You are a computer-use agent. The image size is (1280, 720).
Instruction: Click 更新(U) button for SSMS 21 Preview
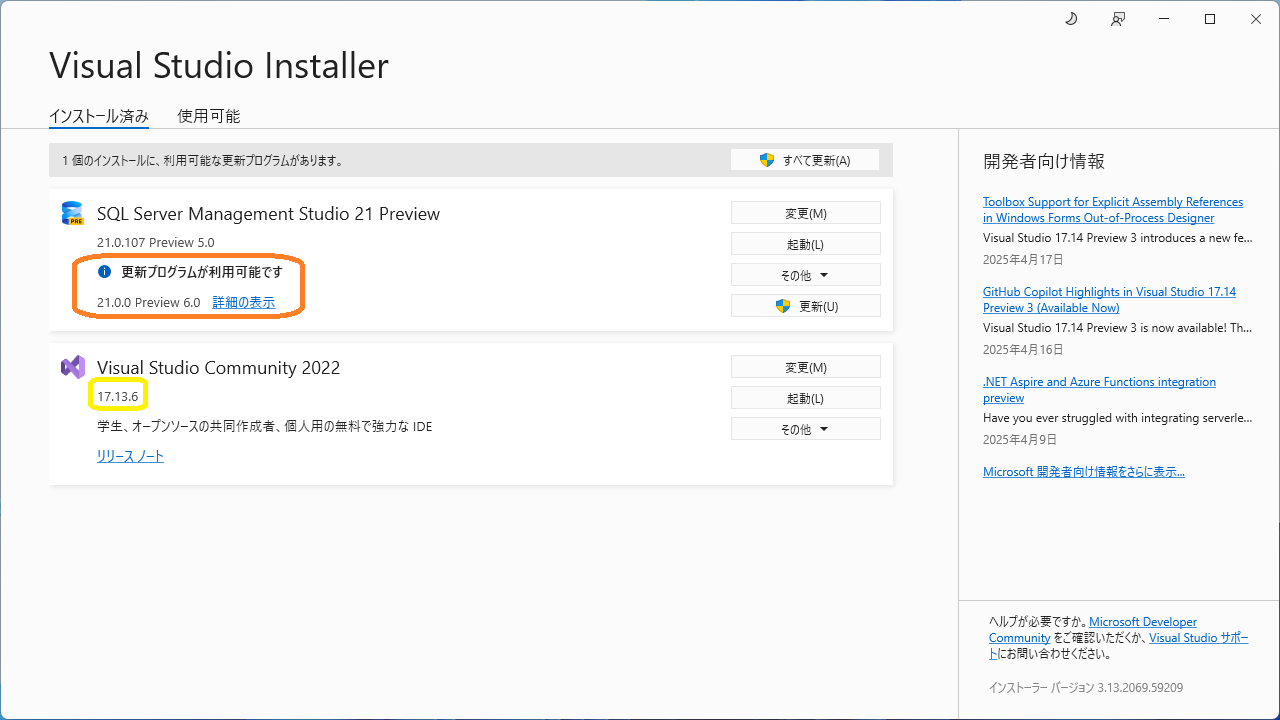pyautogui.click(x=806, y=306)
